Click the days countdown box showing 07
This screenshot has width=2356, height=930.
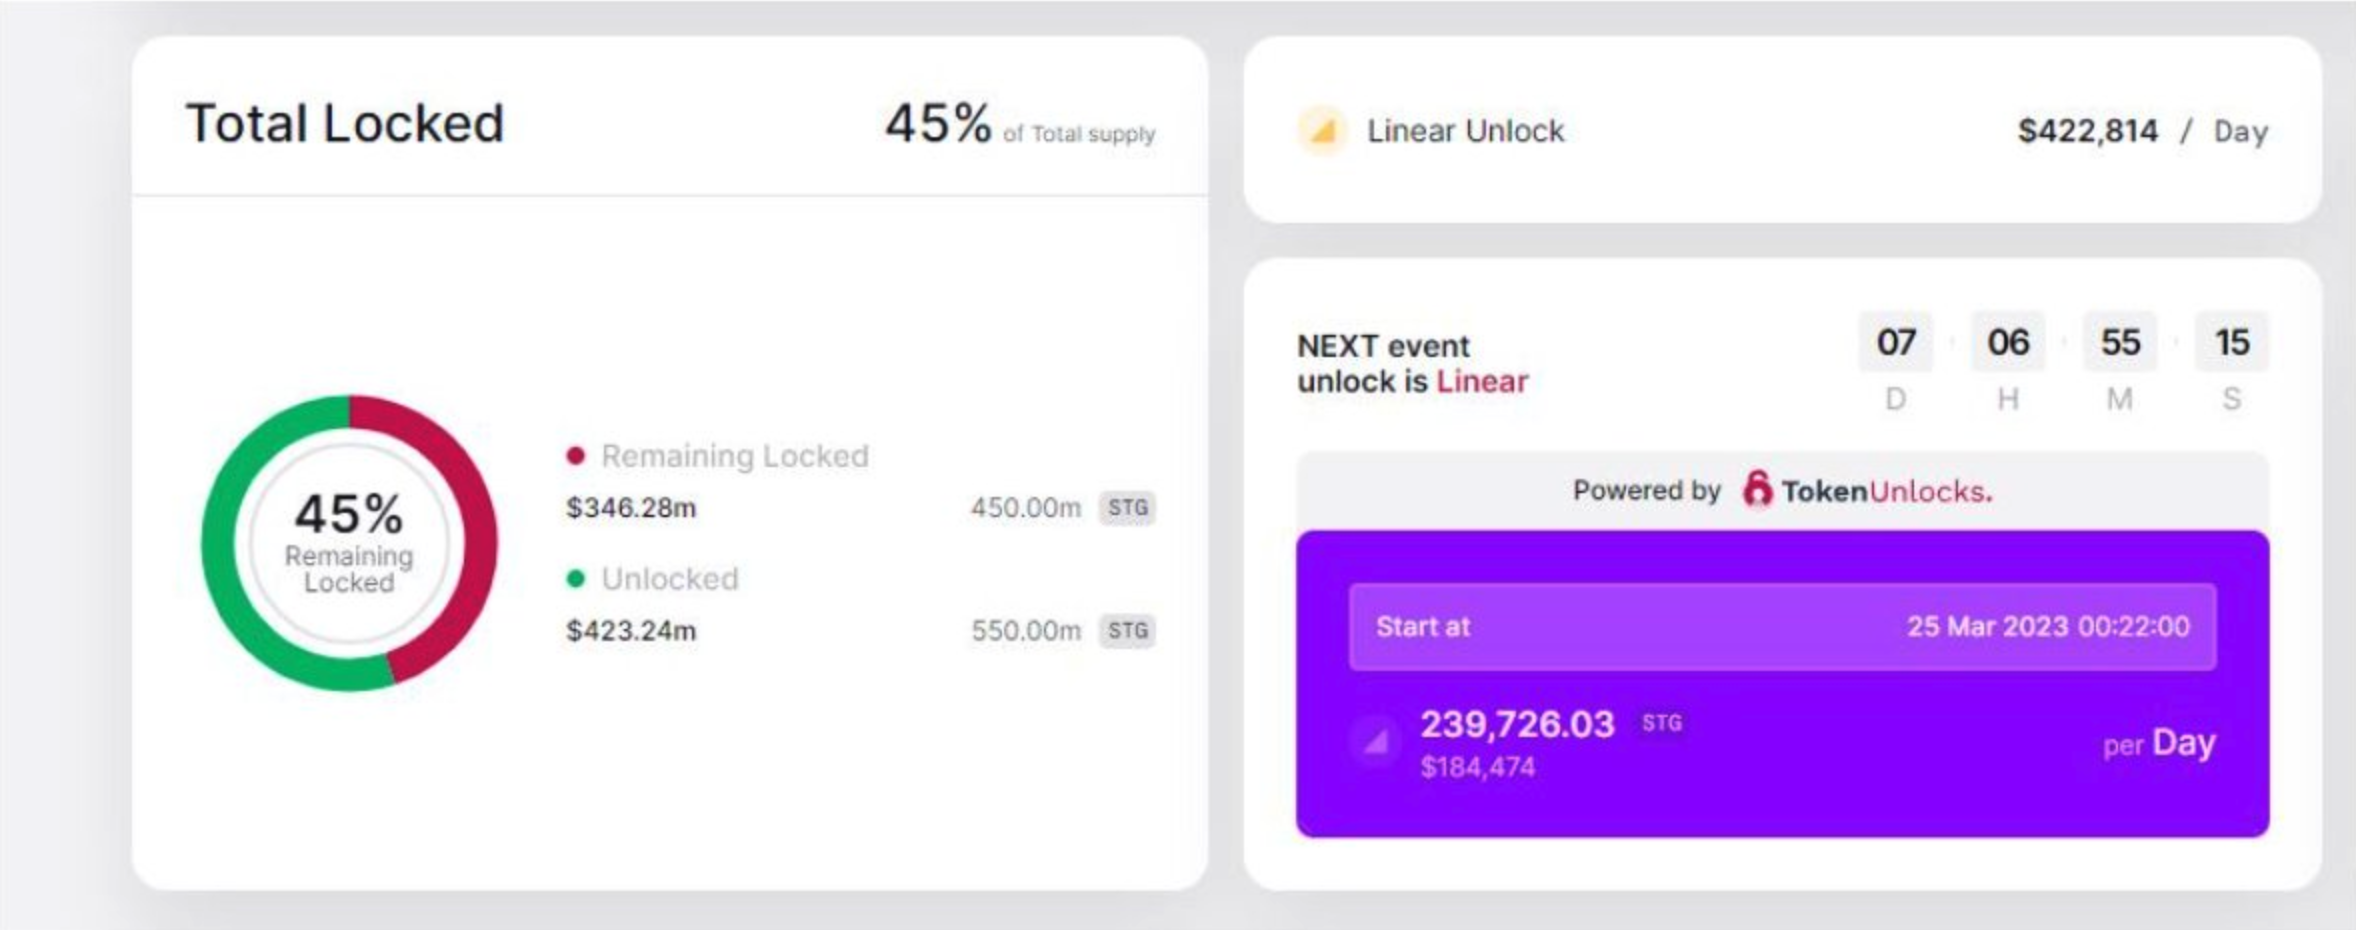pyautogui.click(x=1896, y=343)
